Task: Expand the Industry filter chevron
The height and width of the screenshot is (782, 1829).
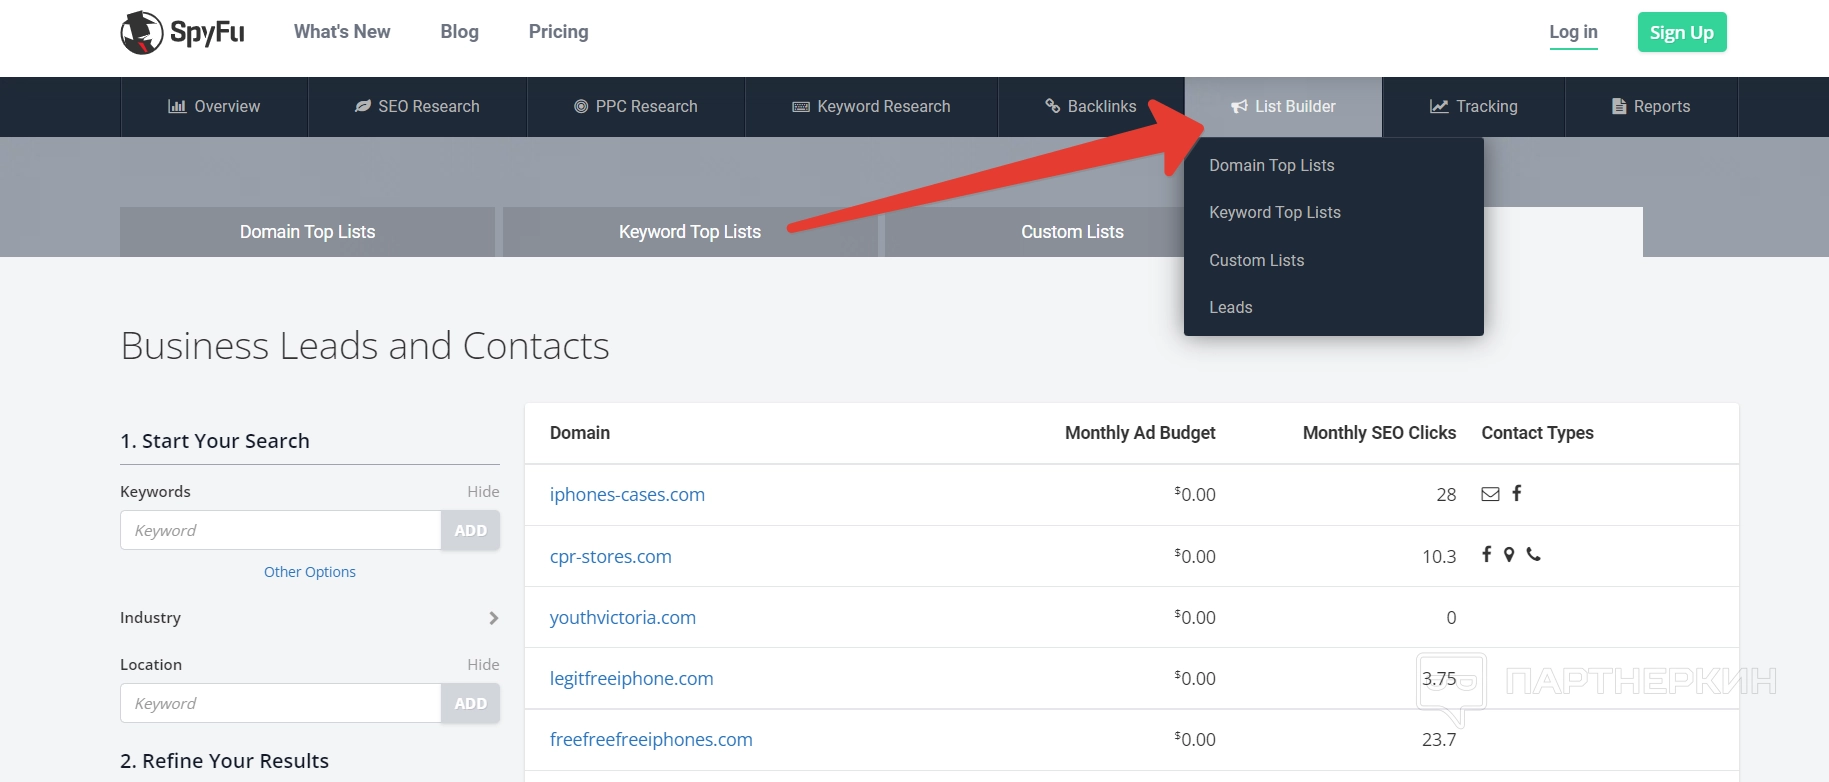Action: click(493, 618)
